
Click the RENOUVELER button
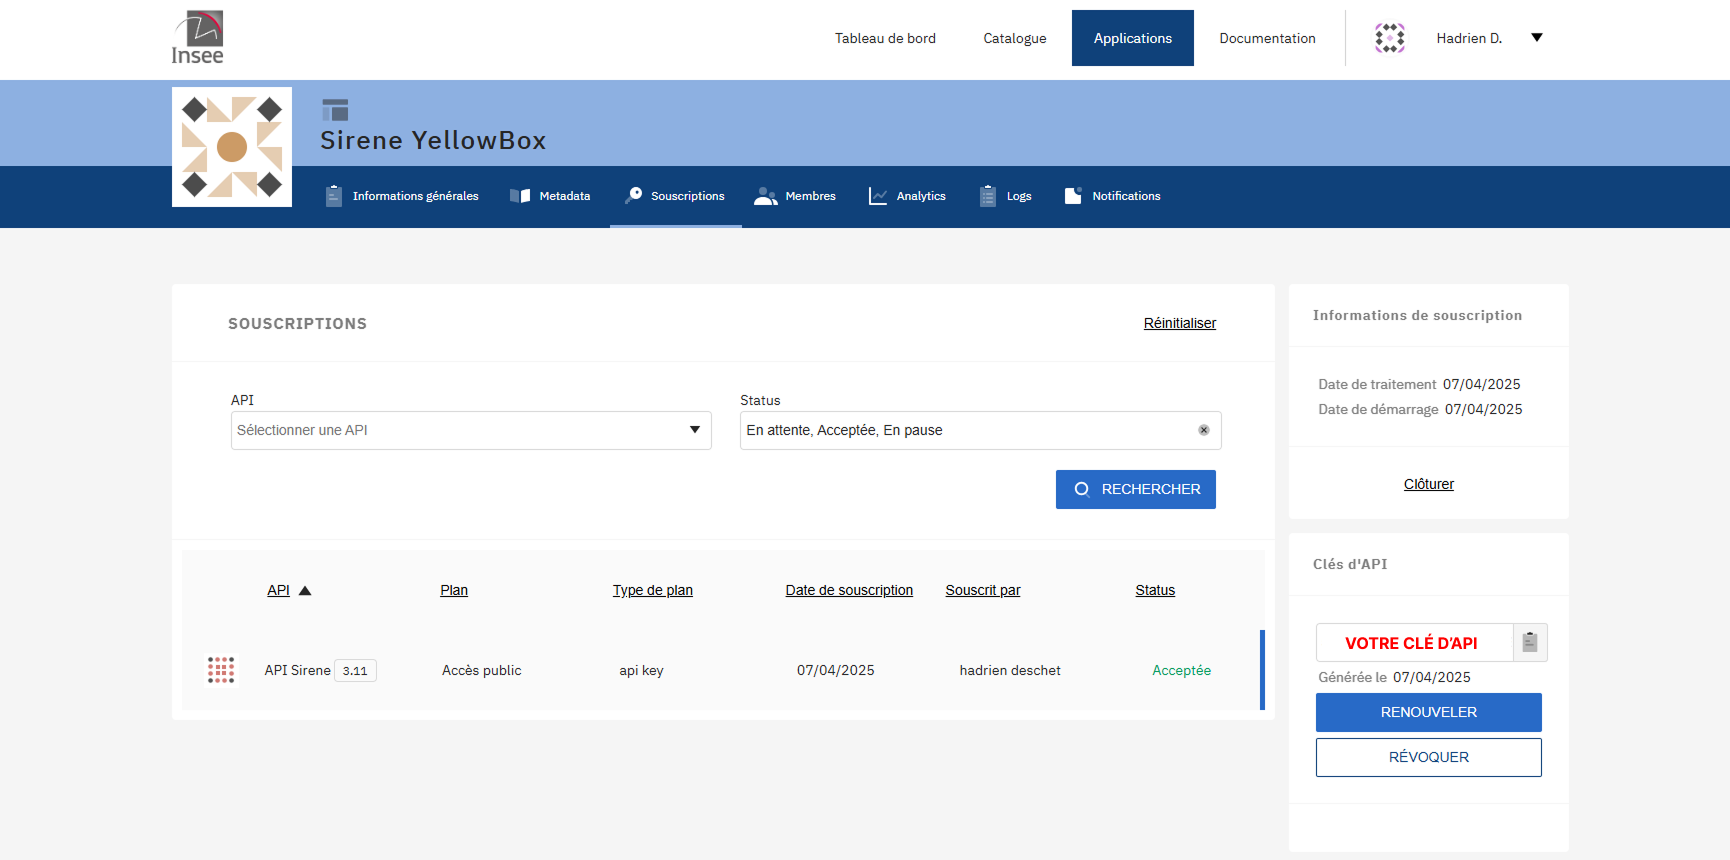click(1428, 712)
